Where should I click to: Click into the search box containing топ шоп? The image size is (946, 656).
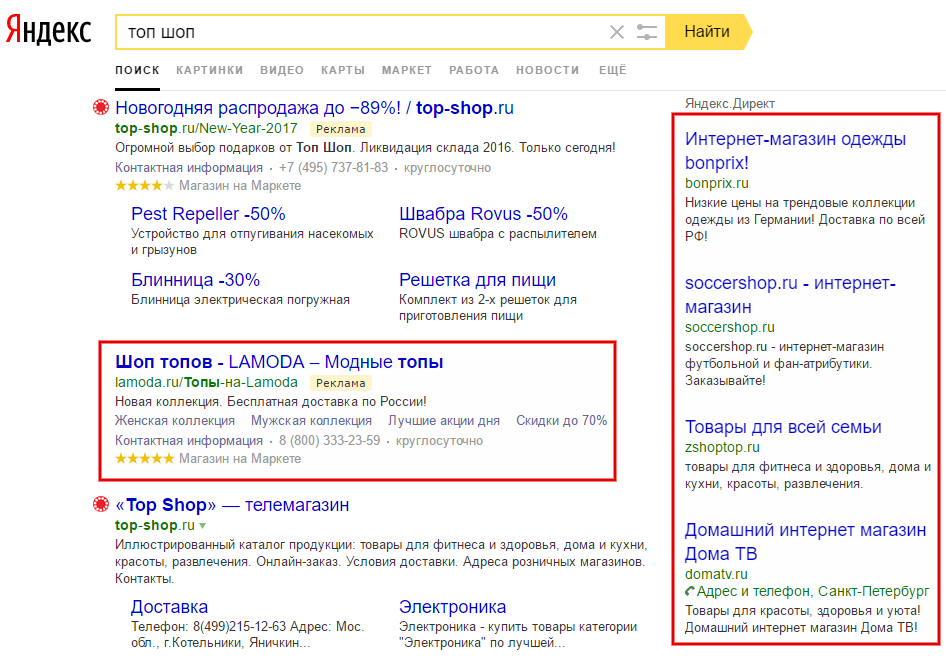(x=360, y=32)
